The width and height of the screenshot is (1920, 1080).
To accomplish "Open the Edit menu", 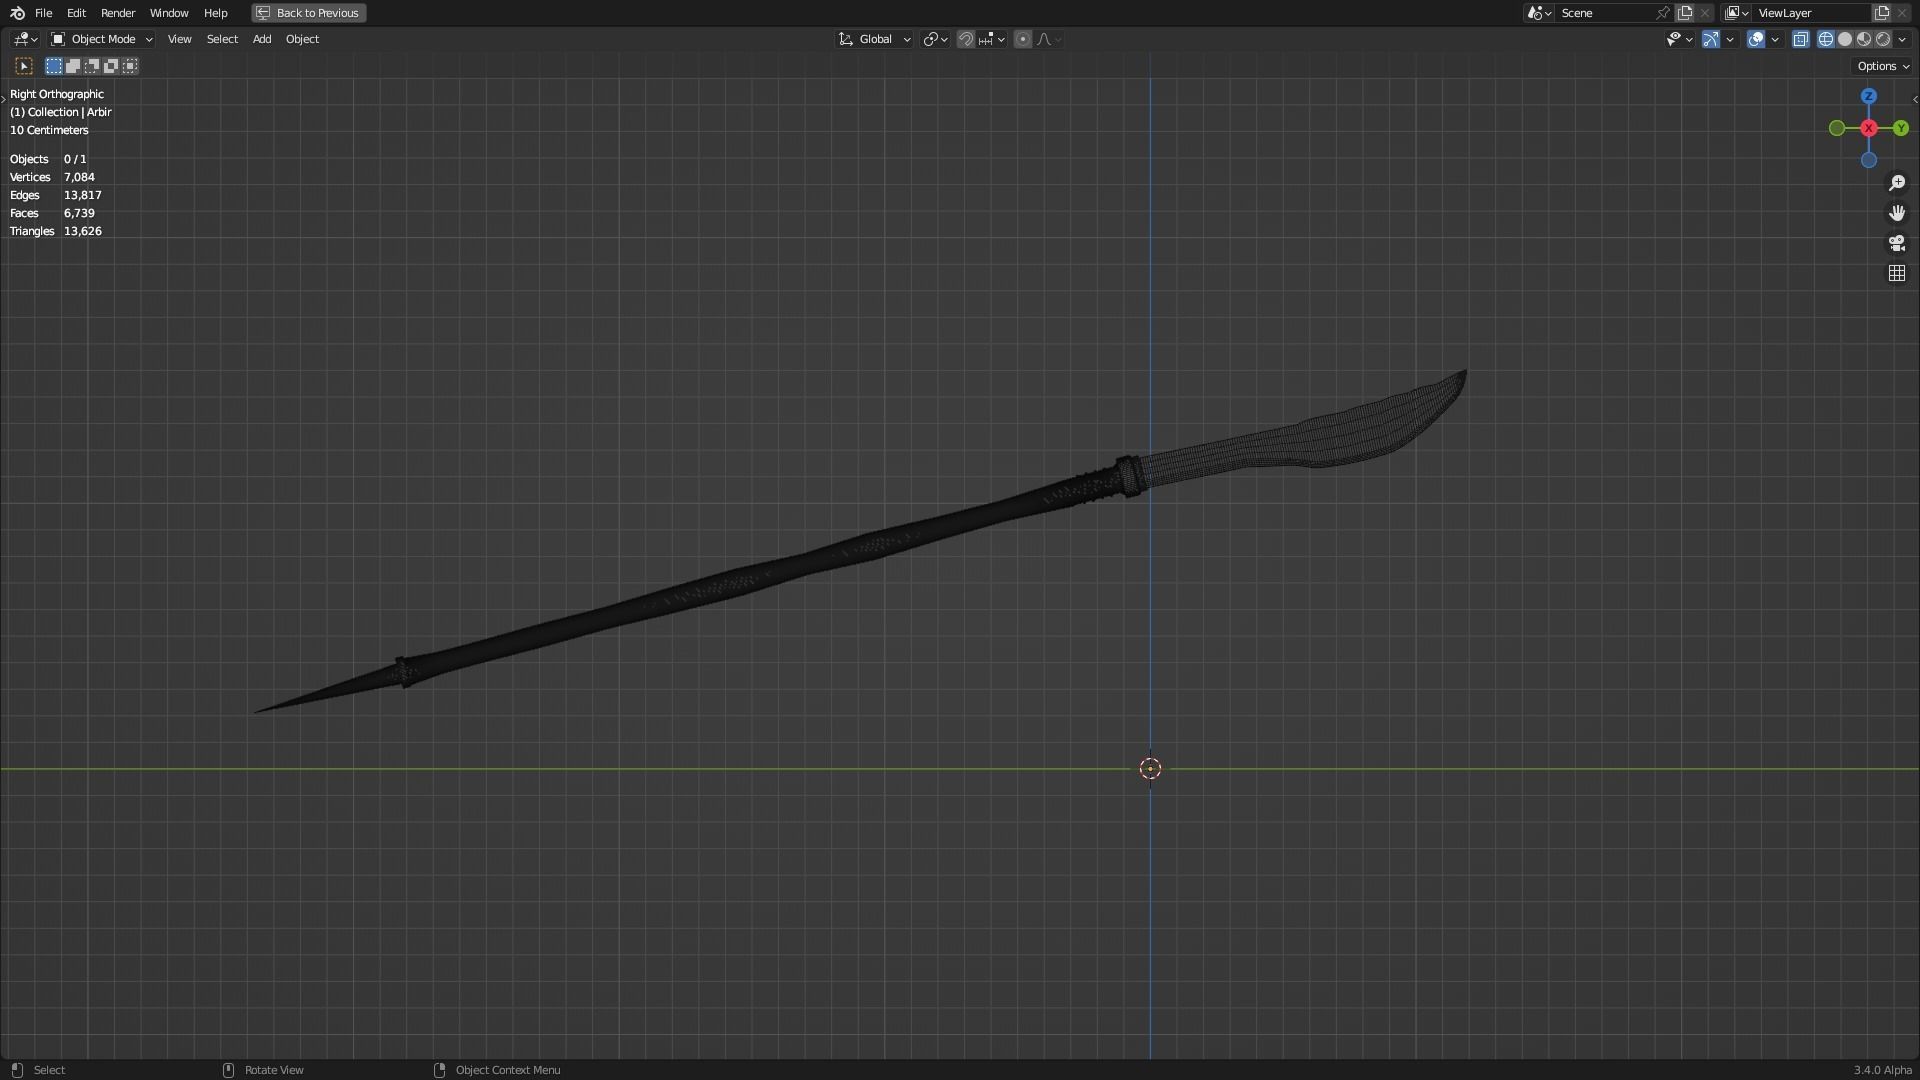I will coord(76,13).
